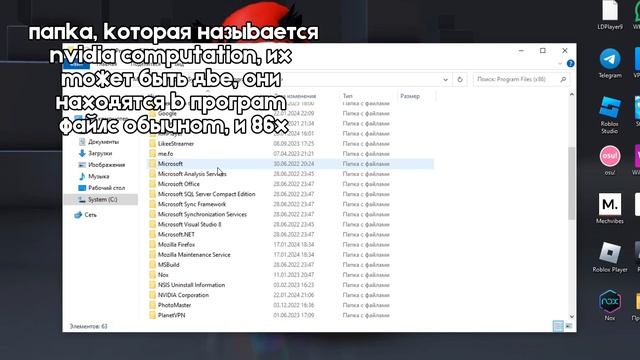The image size is (640, 360).
Task: Refresh the Program Files (x86) folder view
Action: tap(460, 80)
